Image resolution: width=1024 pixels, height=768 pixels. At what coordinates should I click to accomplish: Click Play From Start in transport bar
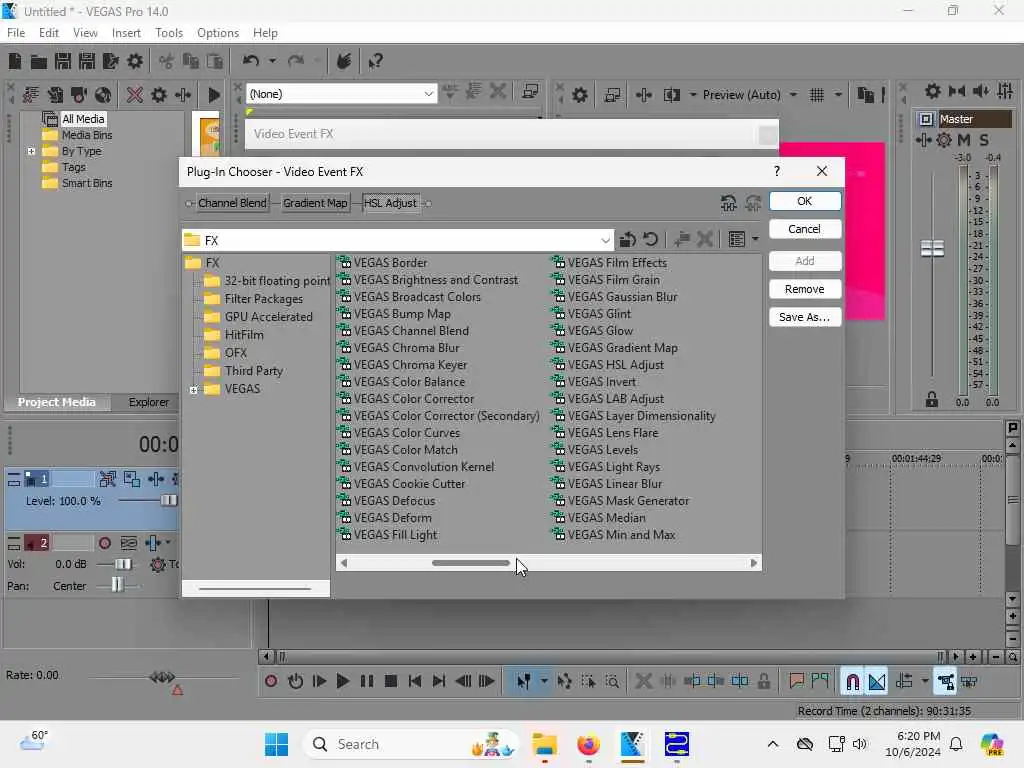click(319, 682)
